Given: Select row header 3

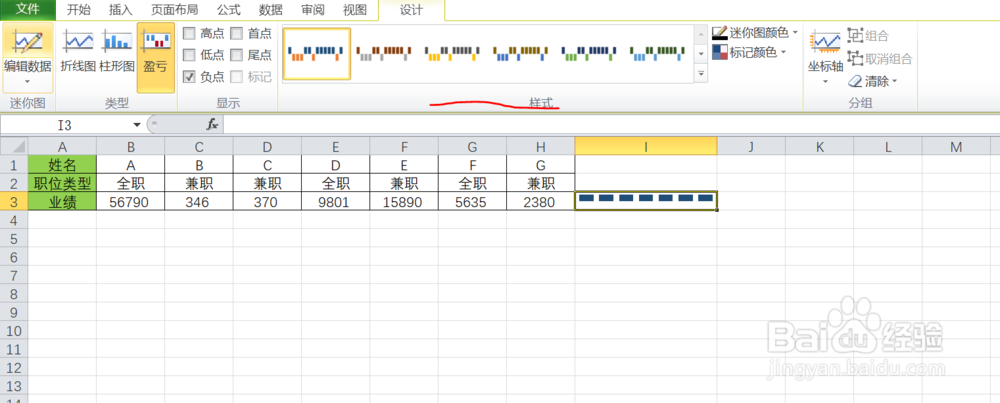Looking at the screenshot, I should click(x=14, y=201).
